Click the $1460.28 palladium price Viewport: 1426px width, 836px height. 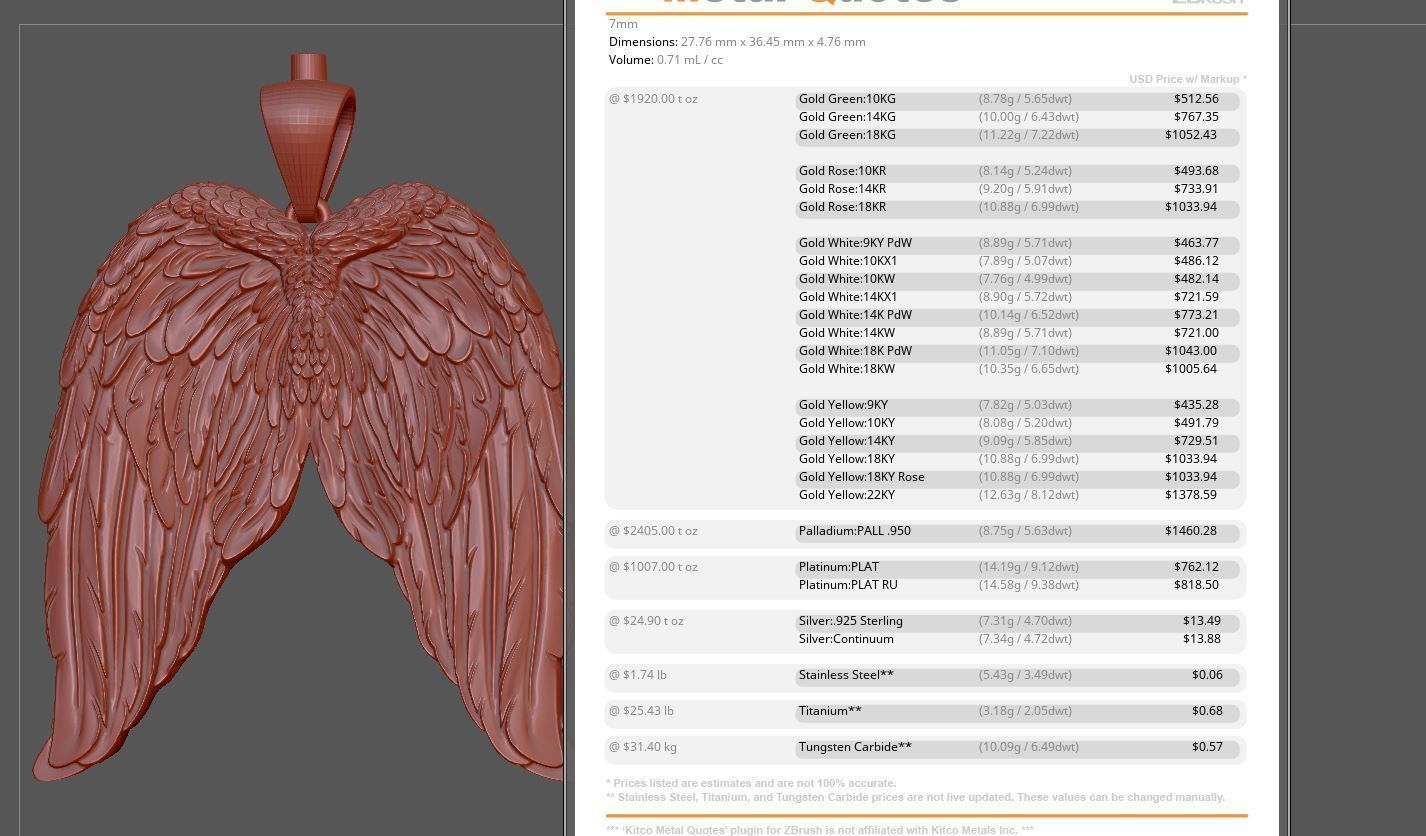point(1191,531)
